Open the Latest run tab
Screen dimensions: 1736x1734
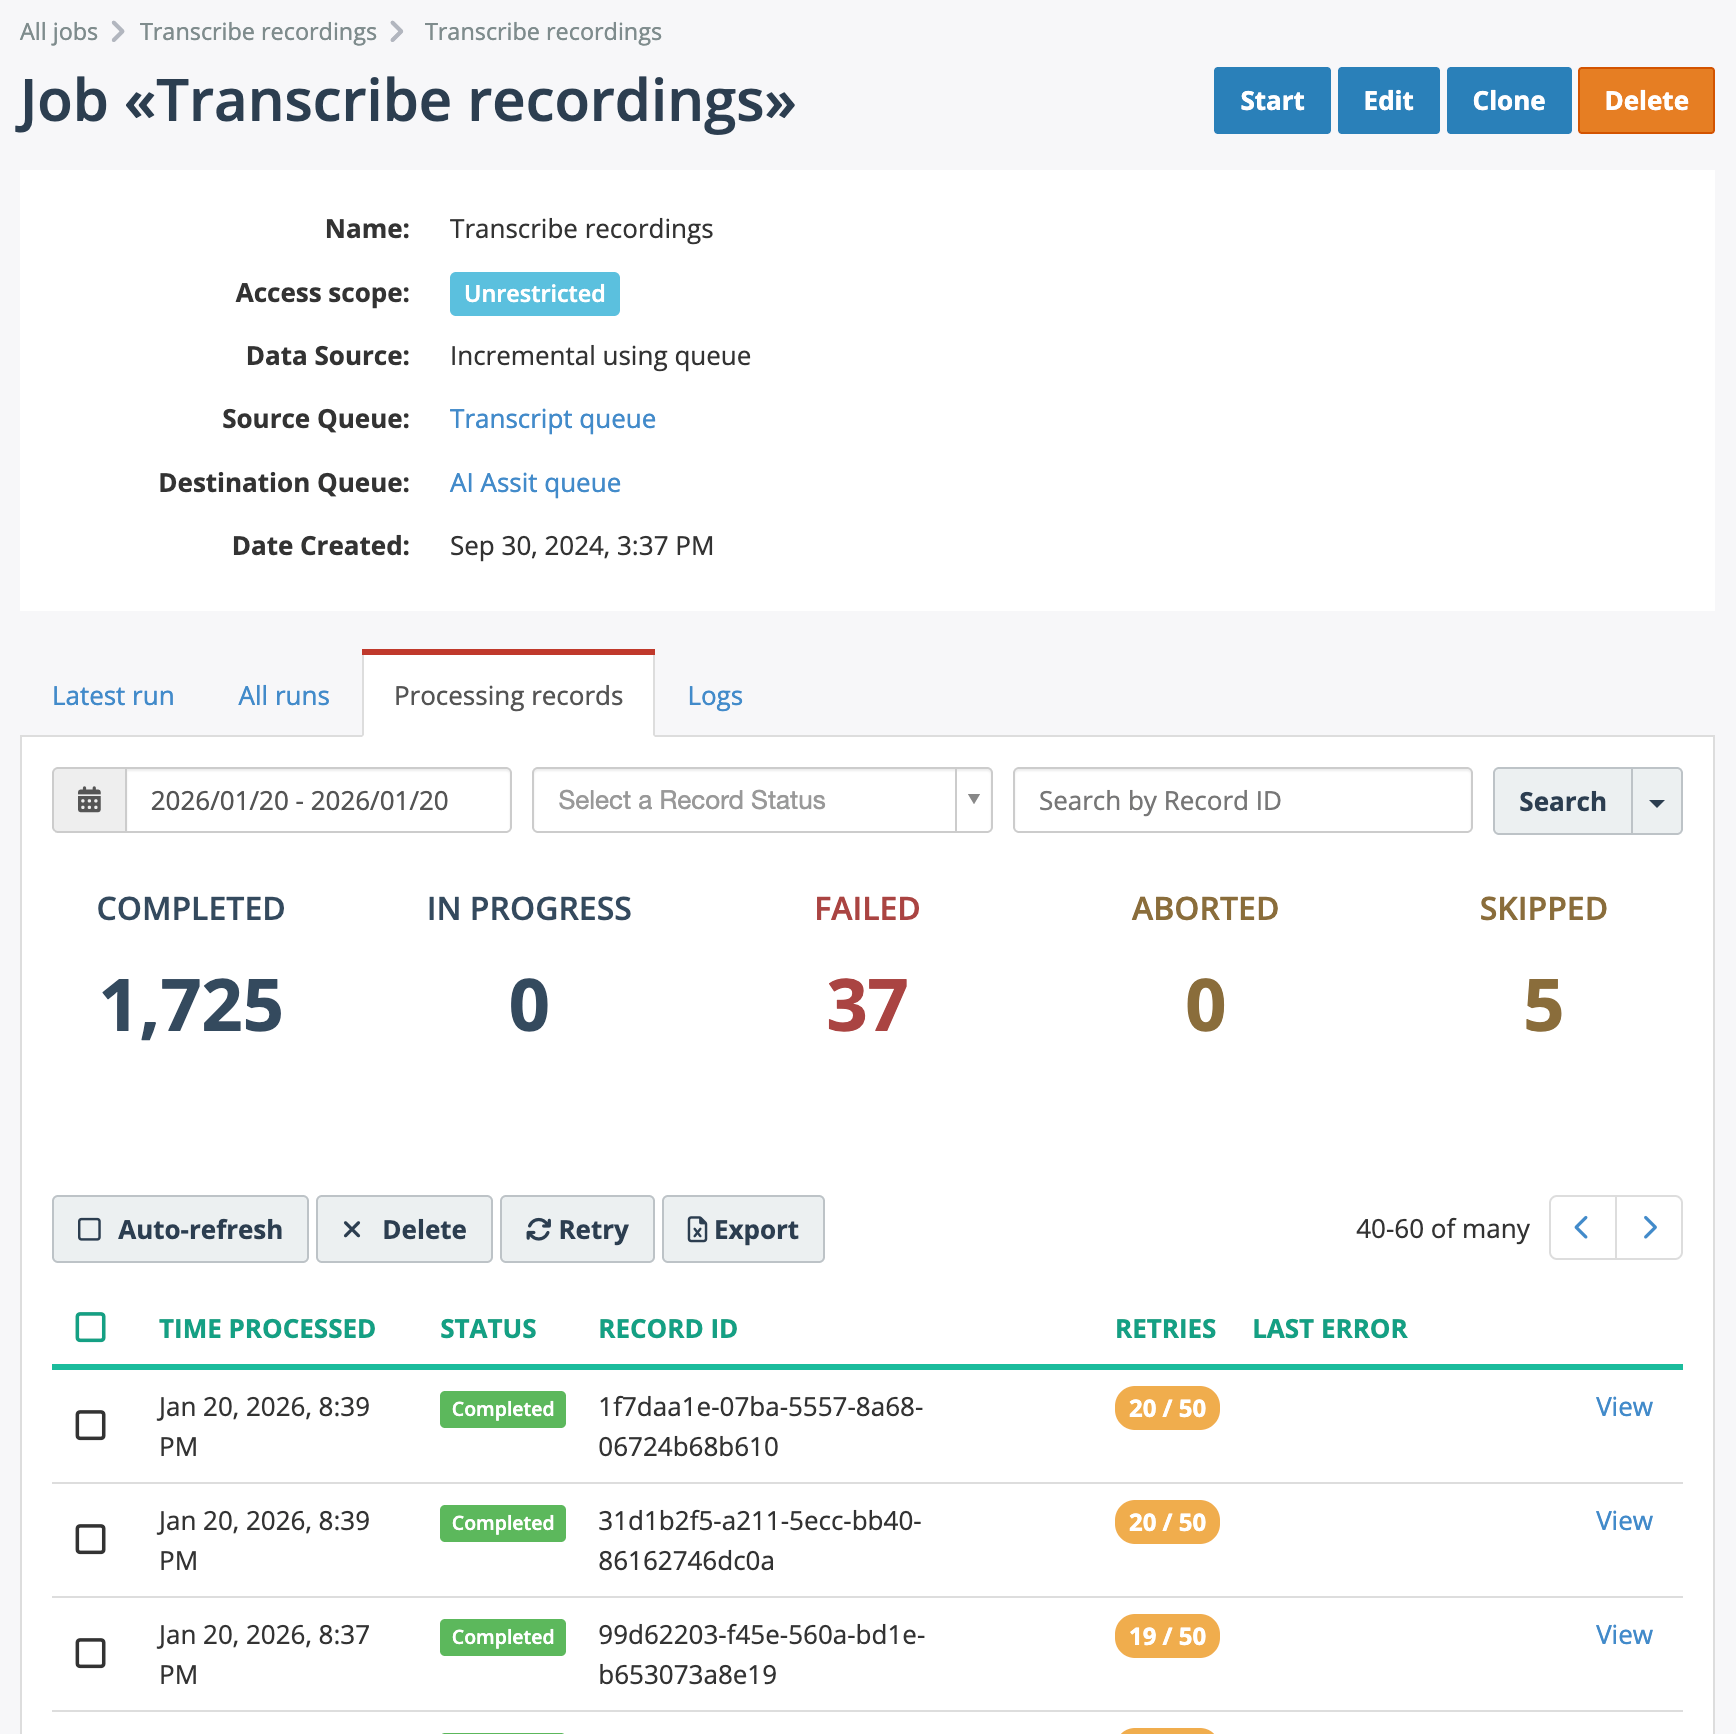[113, 695]
